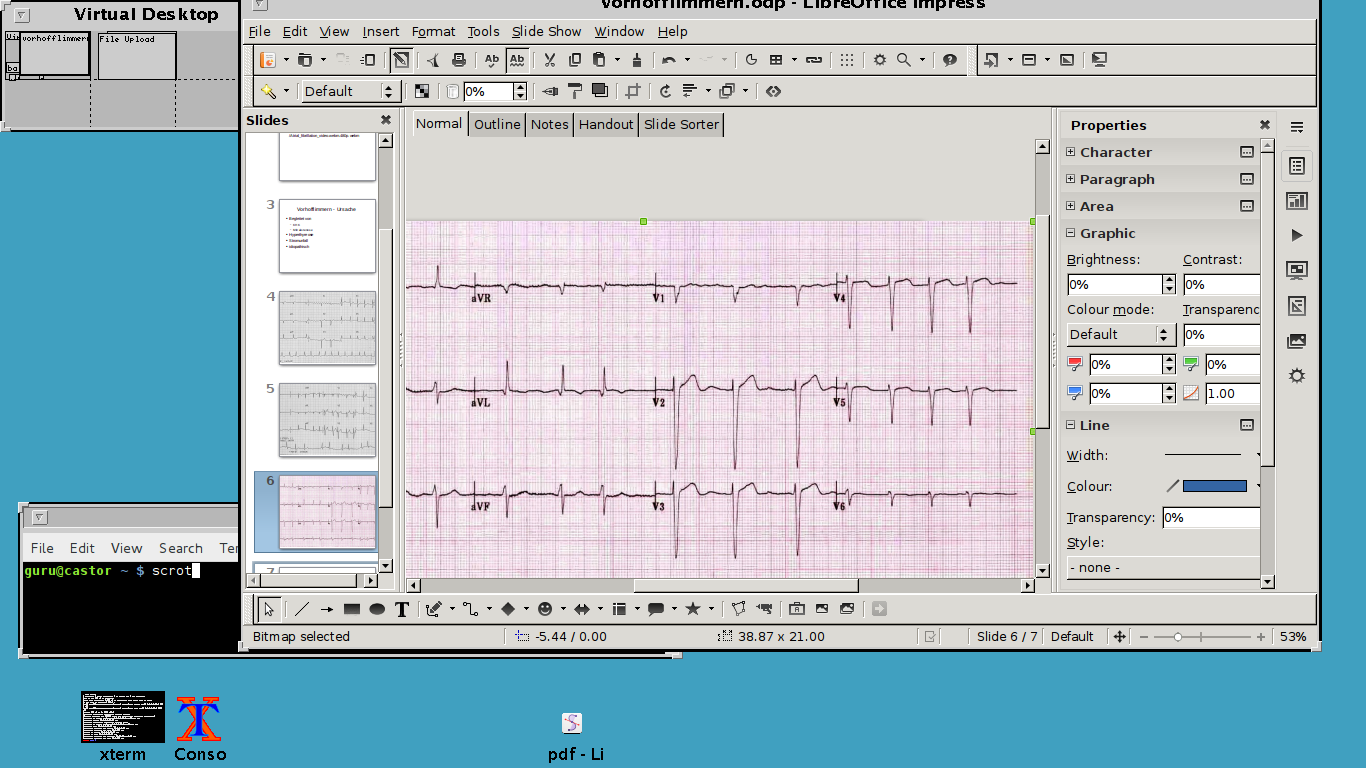1366x768 pixels.
Task: Click the Cut scissors icon
Action: [550, 60]
